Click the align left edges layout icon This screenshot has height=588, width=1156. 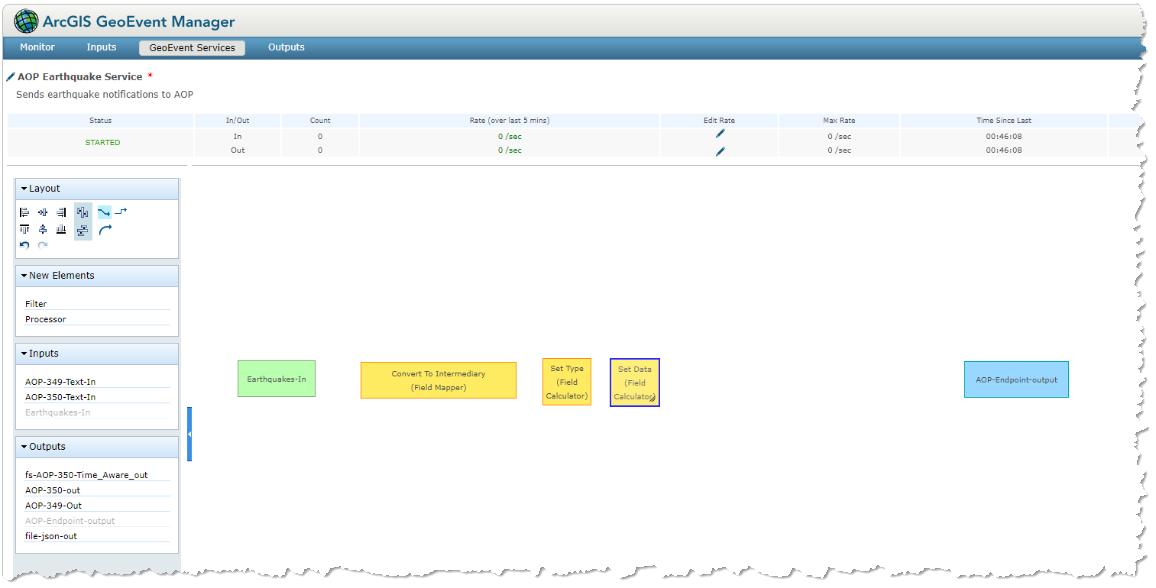[x=24, y=212]
